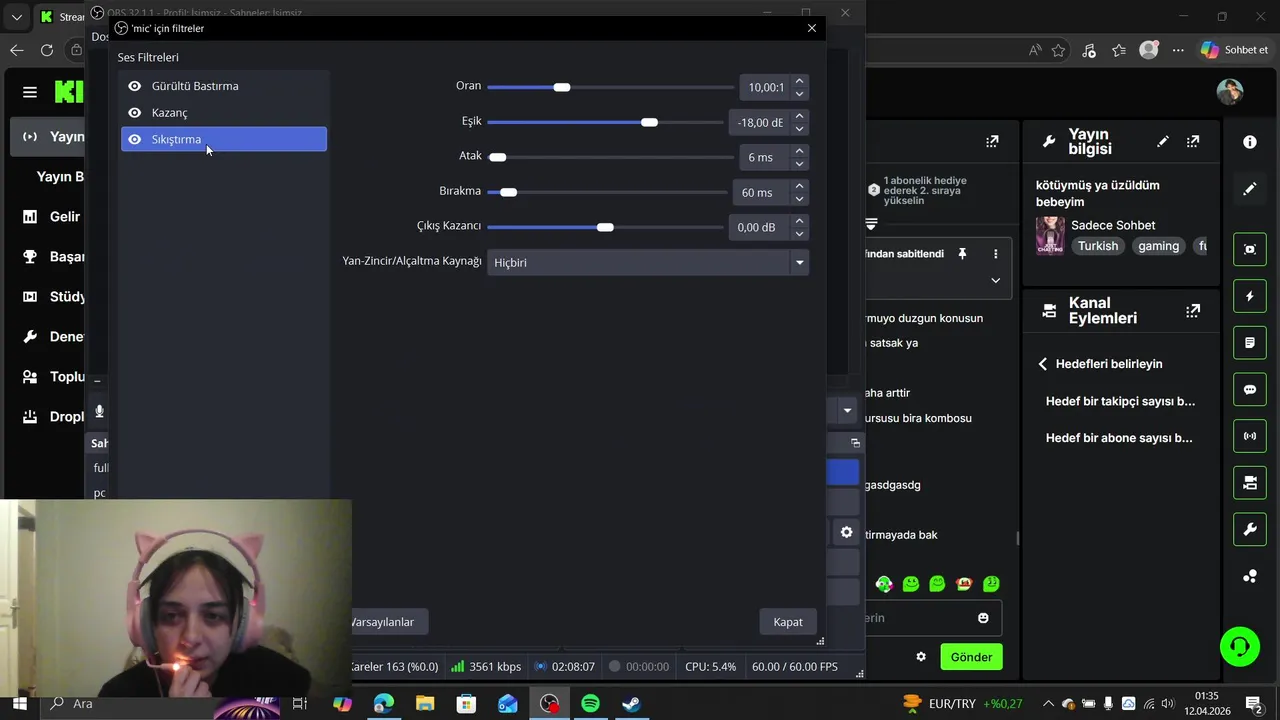Open Kick sidebar hamburger menu
The height and width of the screenshot is (720, 1280).
(30, 92)
